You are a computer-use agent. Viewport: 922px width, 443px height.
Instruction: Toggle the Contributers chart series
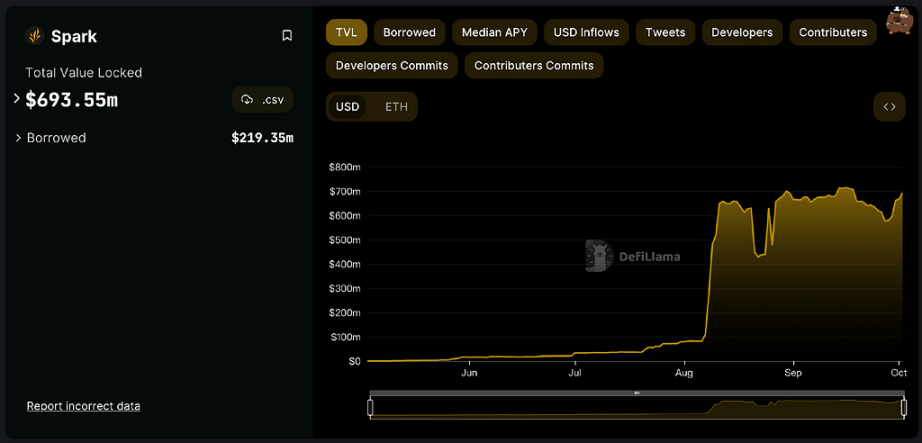click(x=833, y=32)
